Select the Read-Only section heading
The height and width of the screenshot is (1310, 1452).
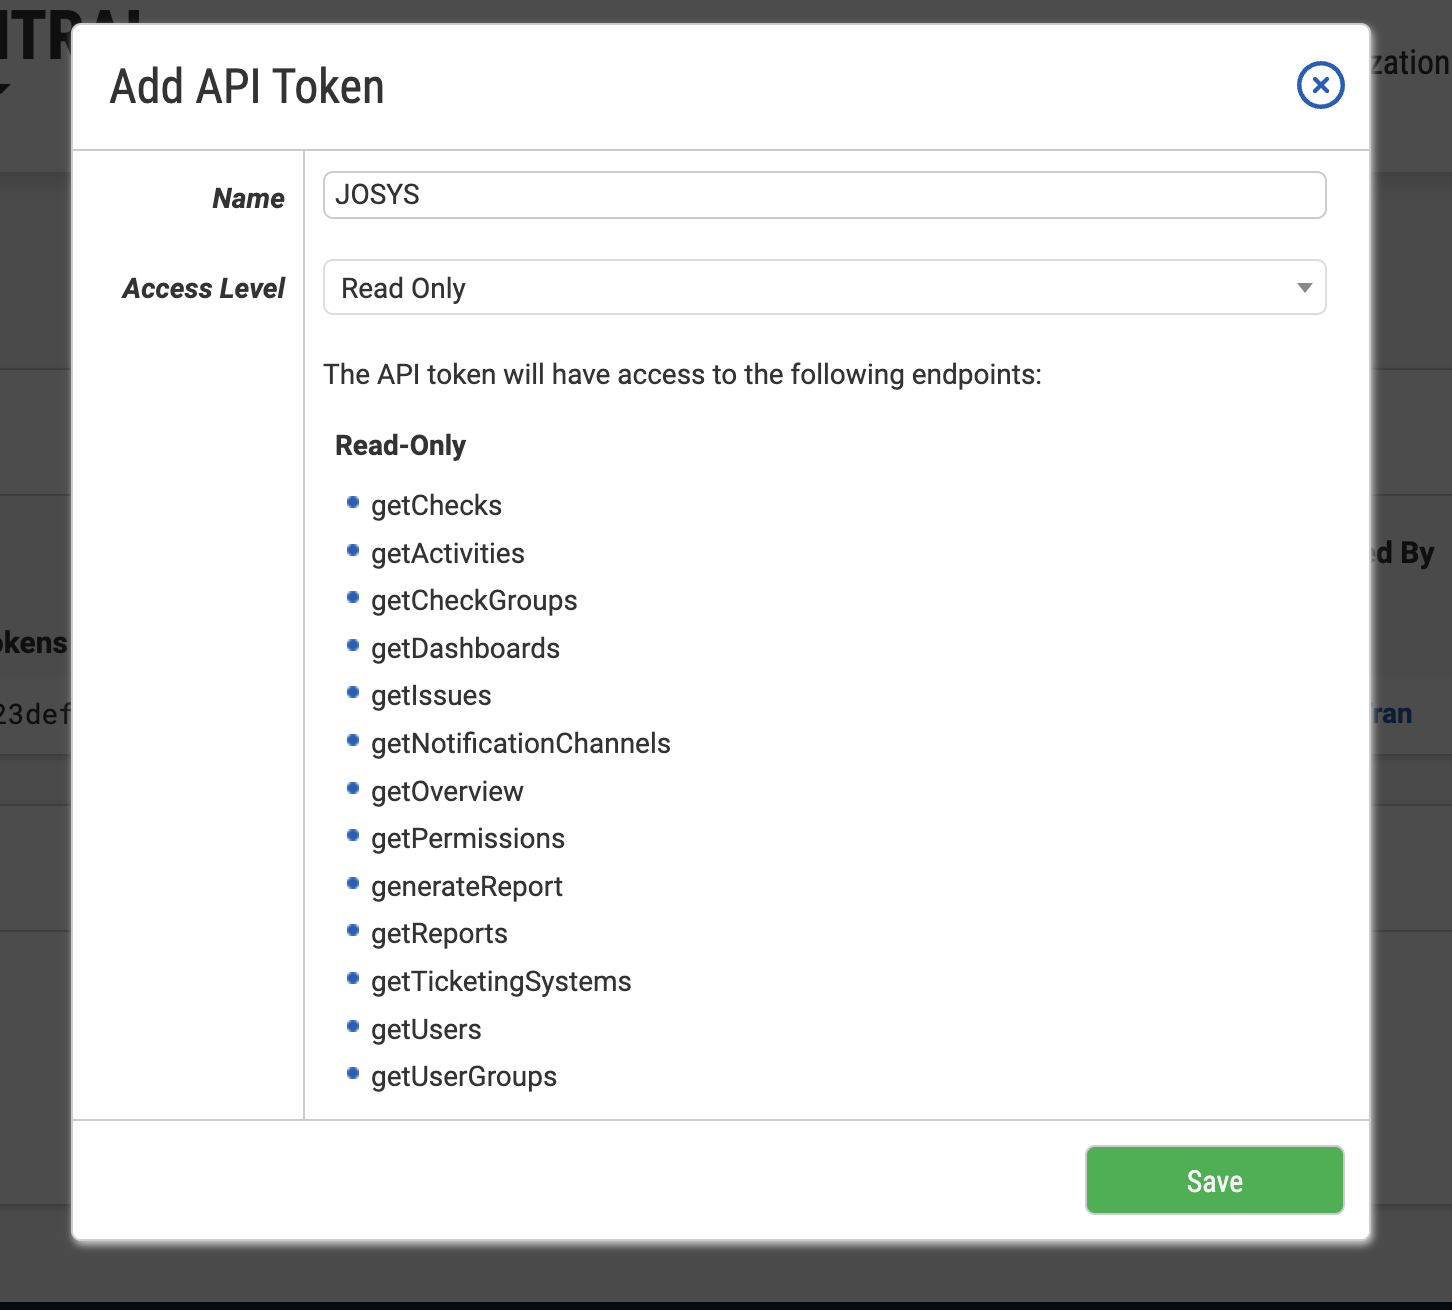400,446
